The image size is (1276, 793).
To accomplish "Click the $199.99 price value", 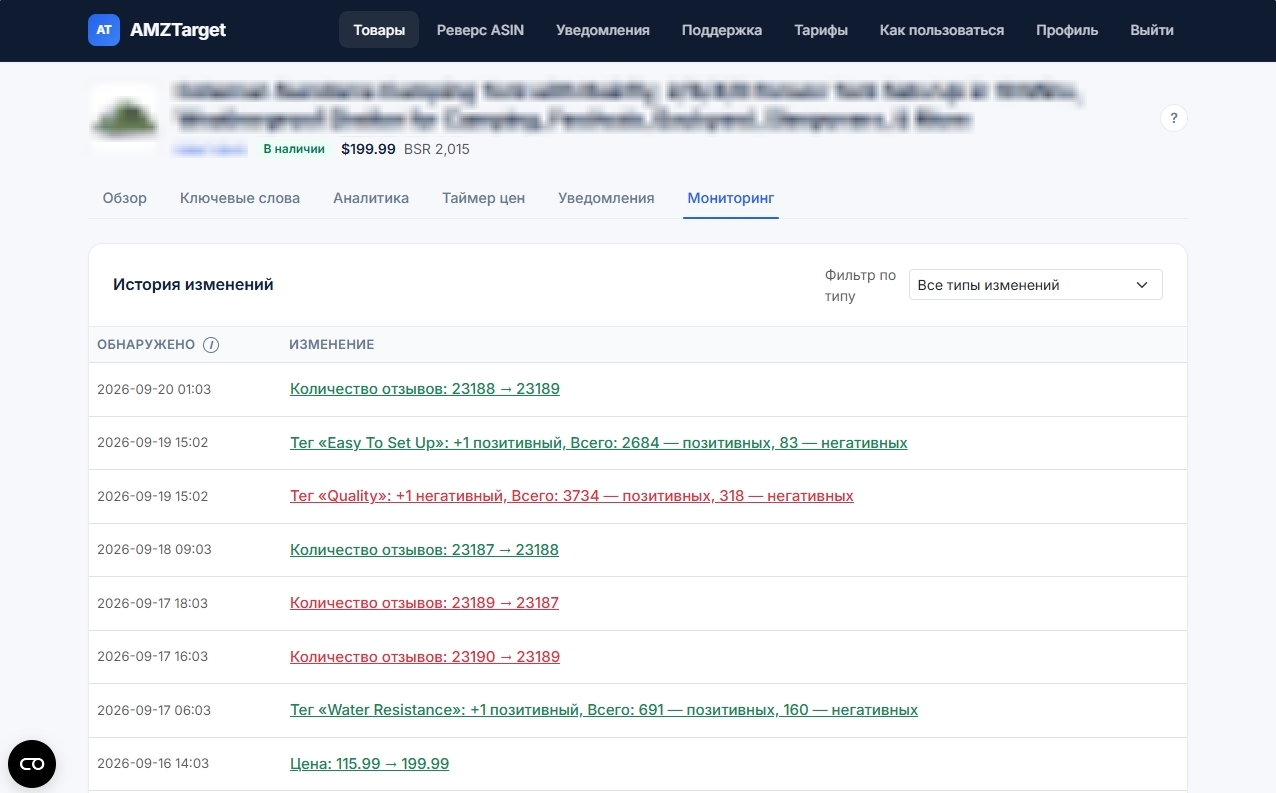I will click(368, 149).
